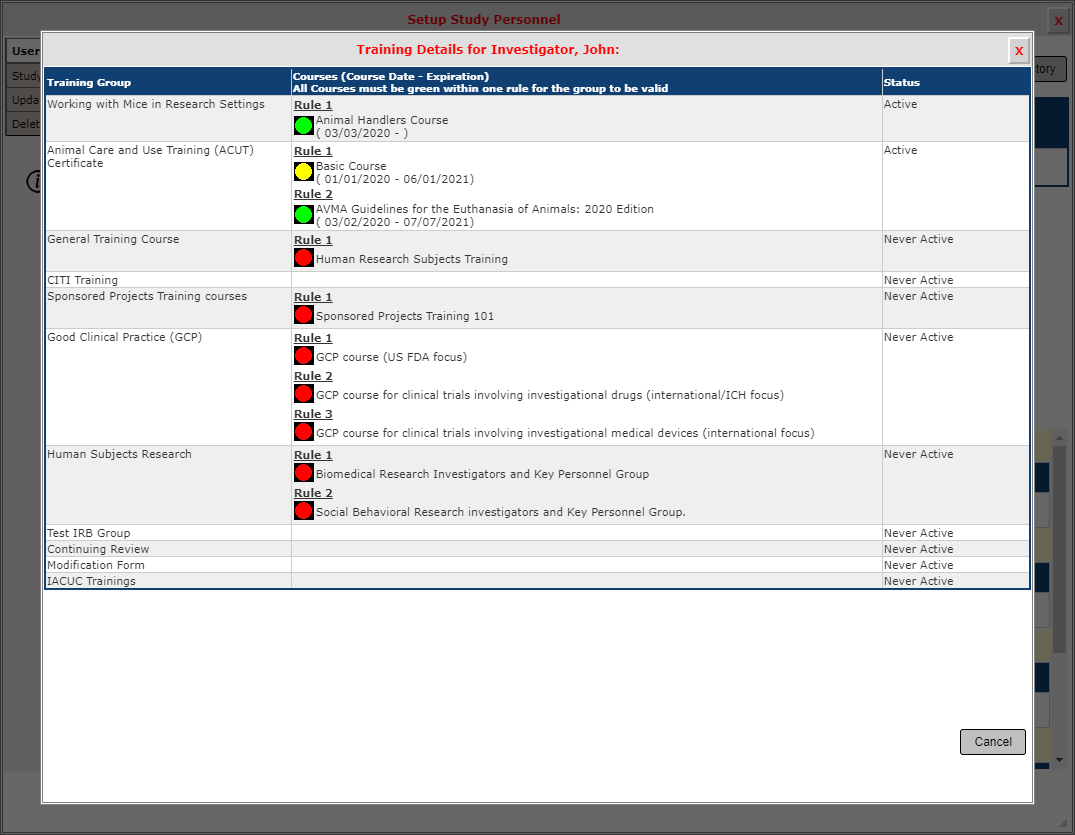Click red status light for Human Research Subjects Training
This screenshot has width=1075, height=835.
point(304,258)
